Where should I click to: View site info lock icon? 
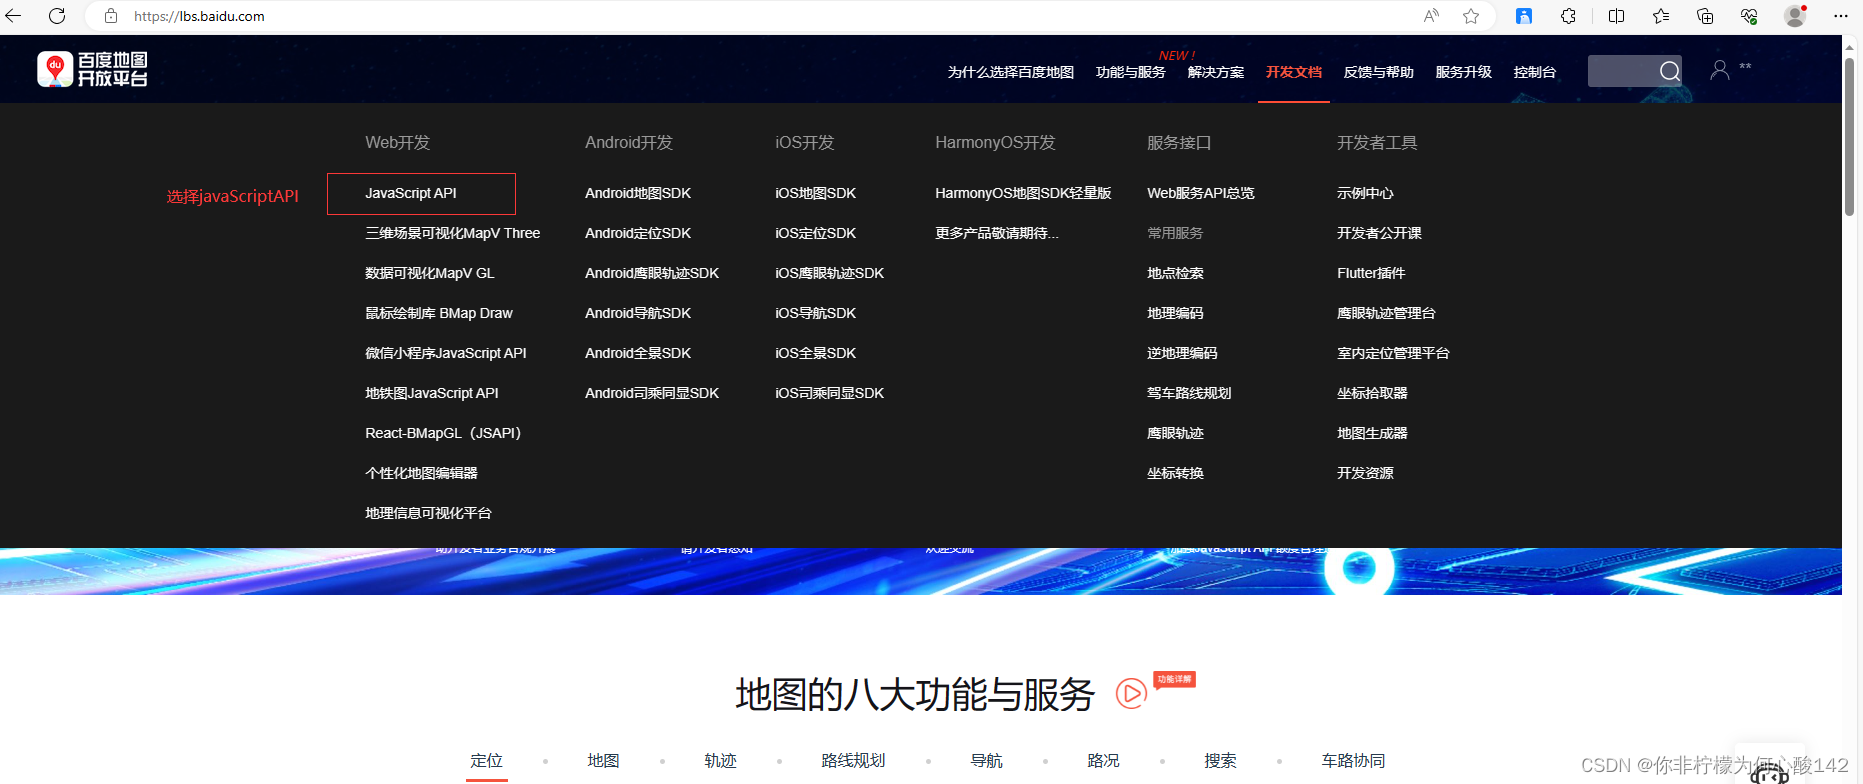click(x=111, y=16)
